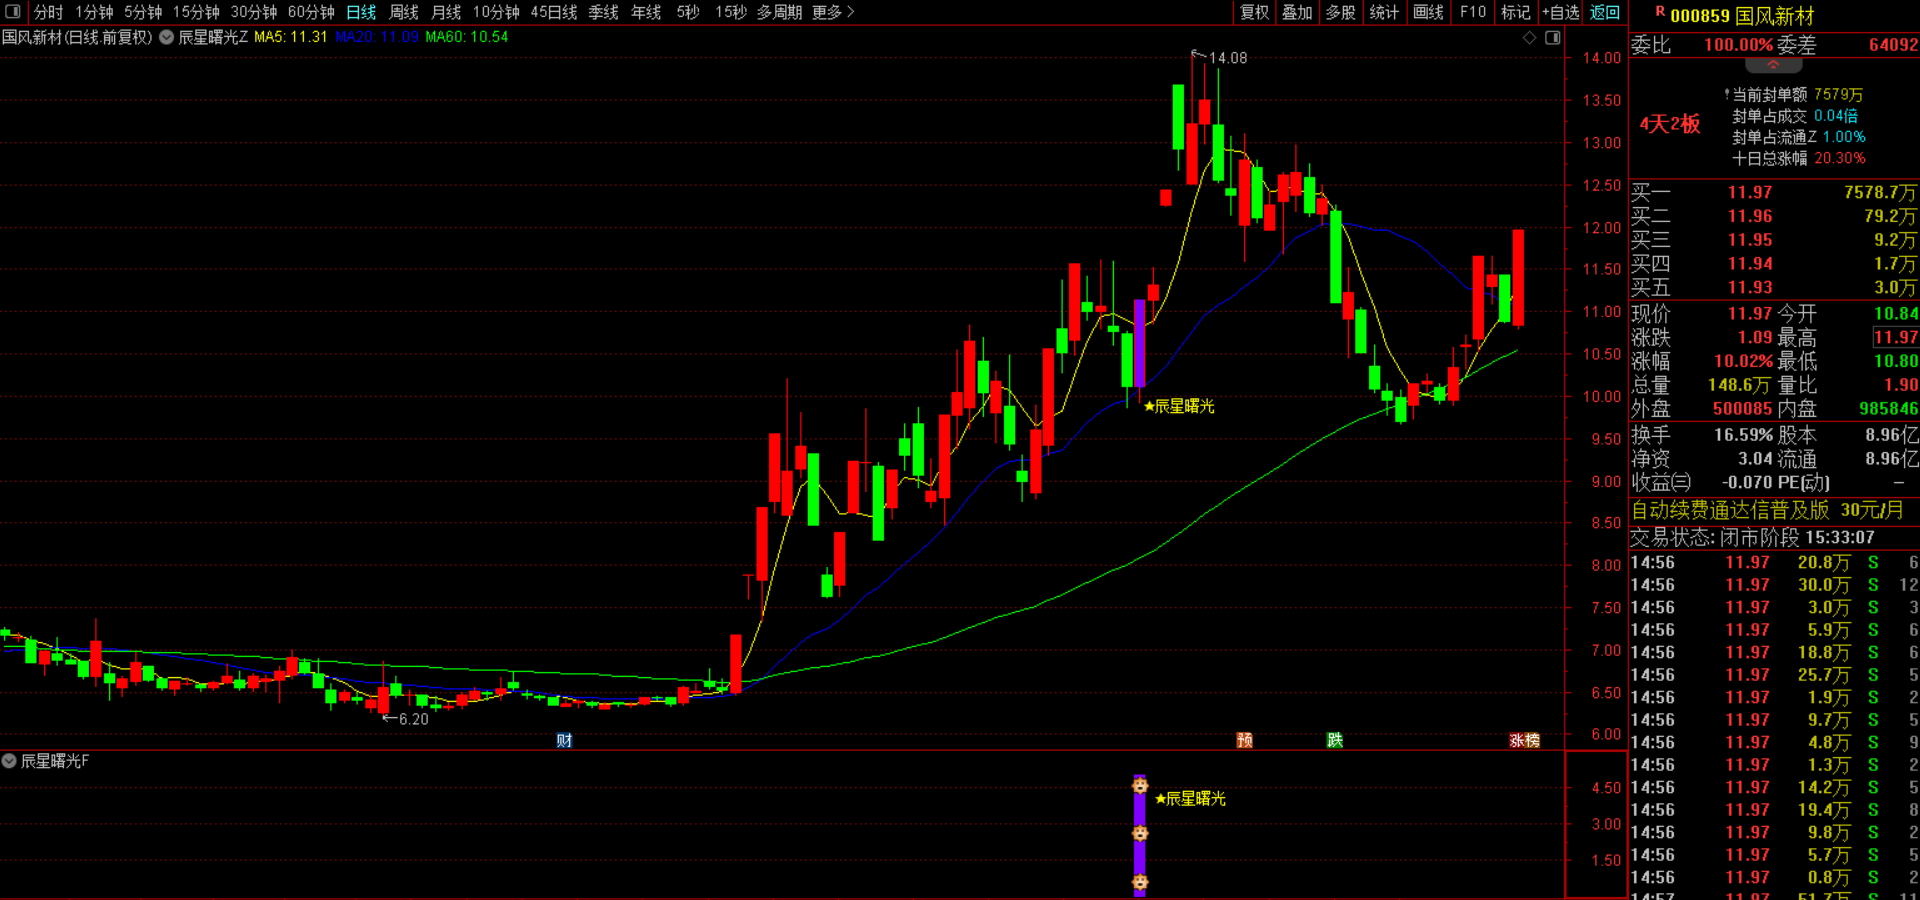Switch to the 月线 monthly tab
The height and width of the screenshot is (900, 1920).
(x=446, y=12)
